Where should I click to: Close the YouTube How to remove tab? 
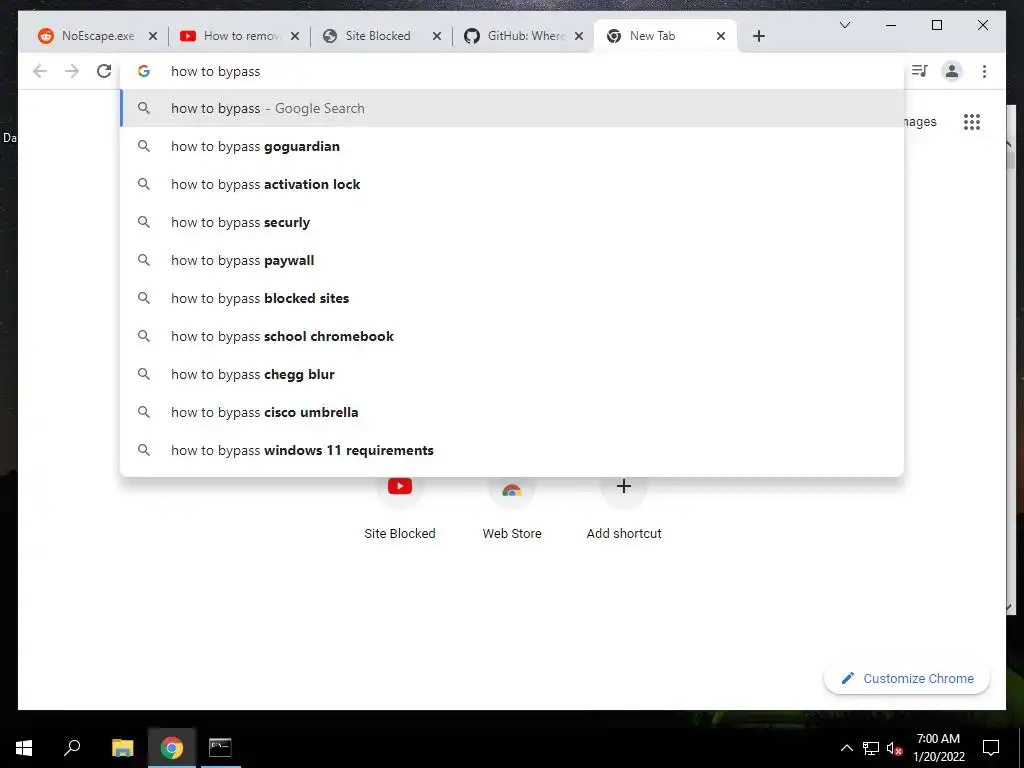point(295,36)
